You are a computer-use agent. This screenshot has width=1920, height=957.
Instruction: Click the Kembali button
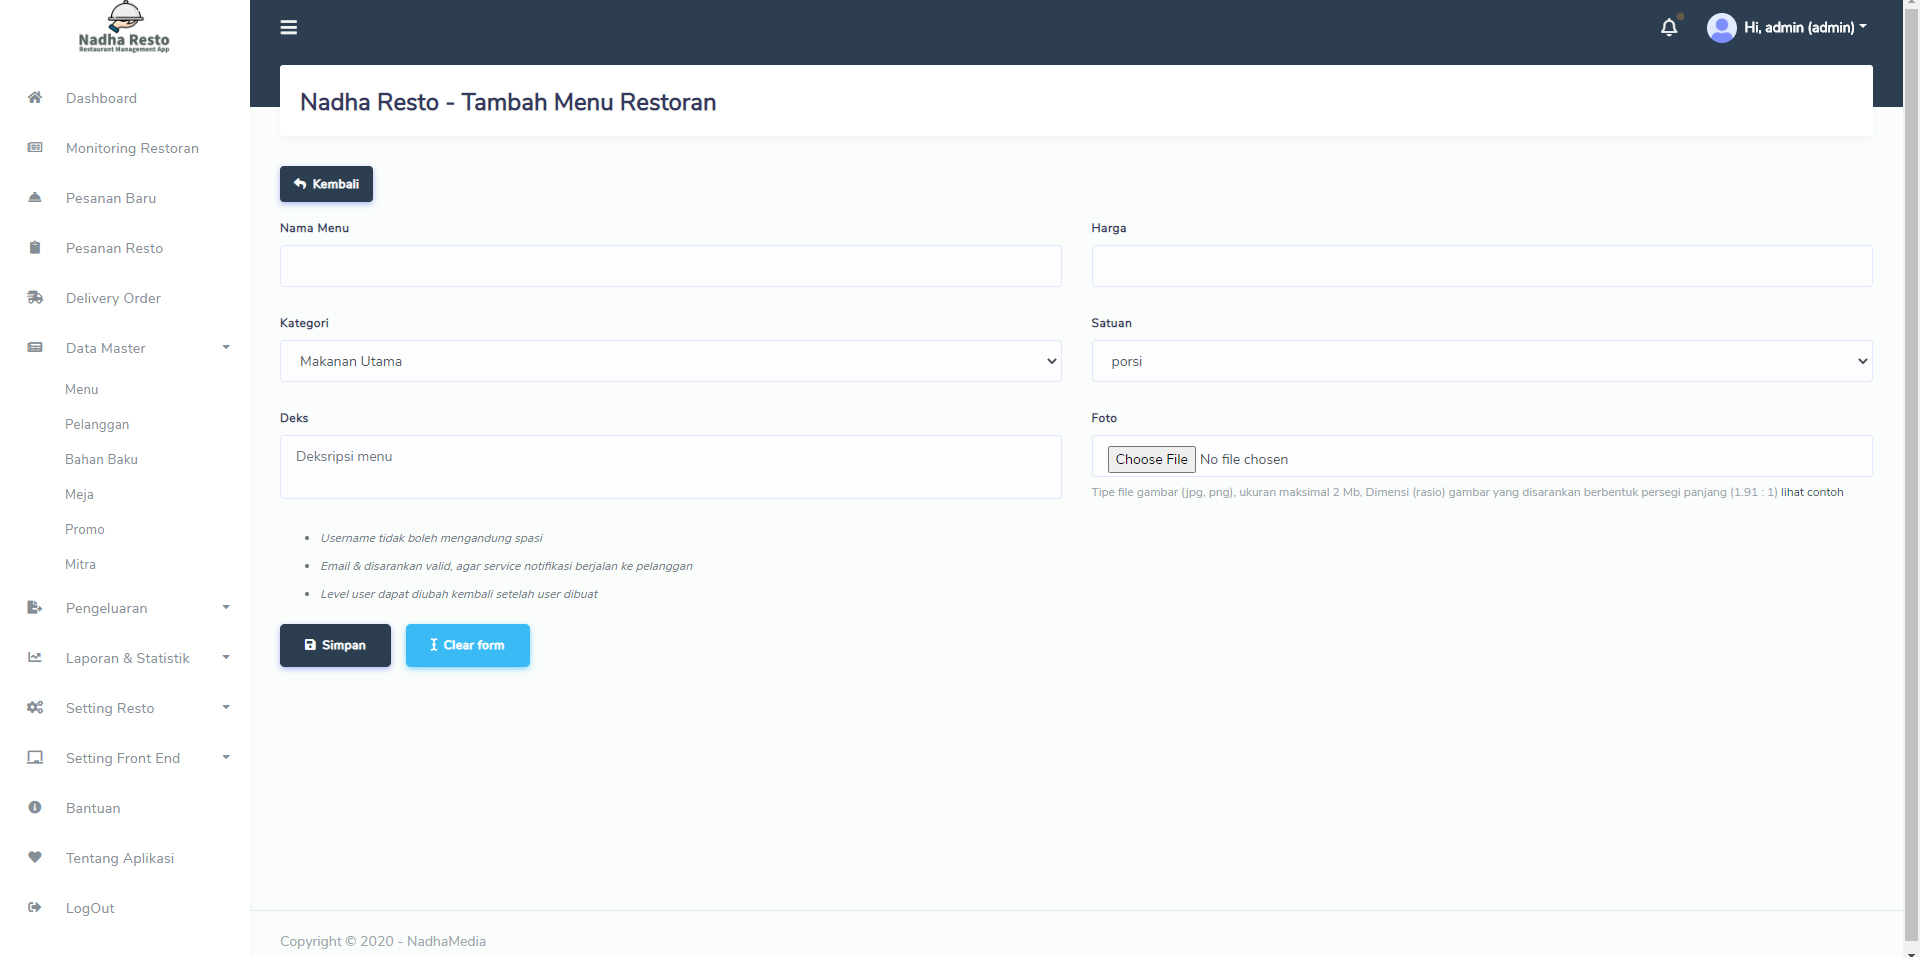point(326,184)
